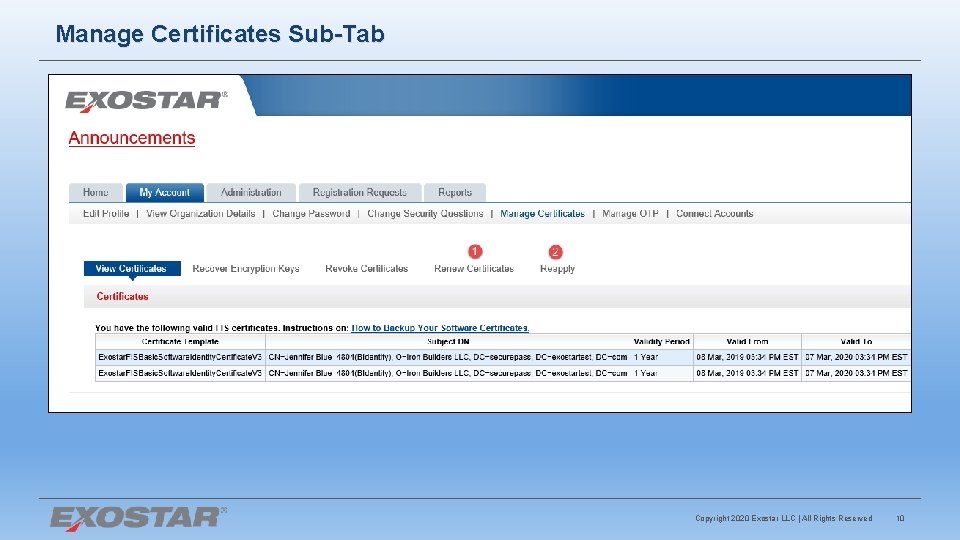
Task: Click second row 08 Mar, 2019 valid-from cell
Action: click(747, 373)
